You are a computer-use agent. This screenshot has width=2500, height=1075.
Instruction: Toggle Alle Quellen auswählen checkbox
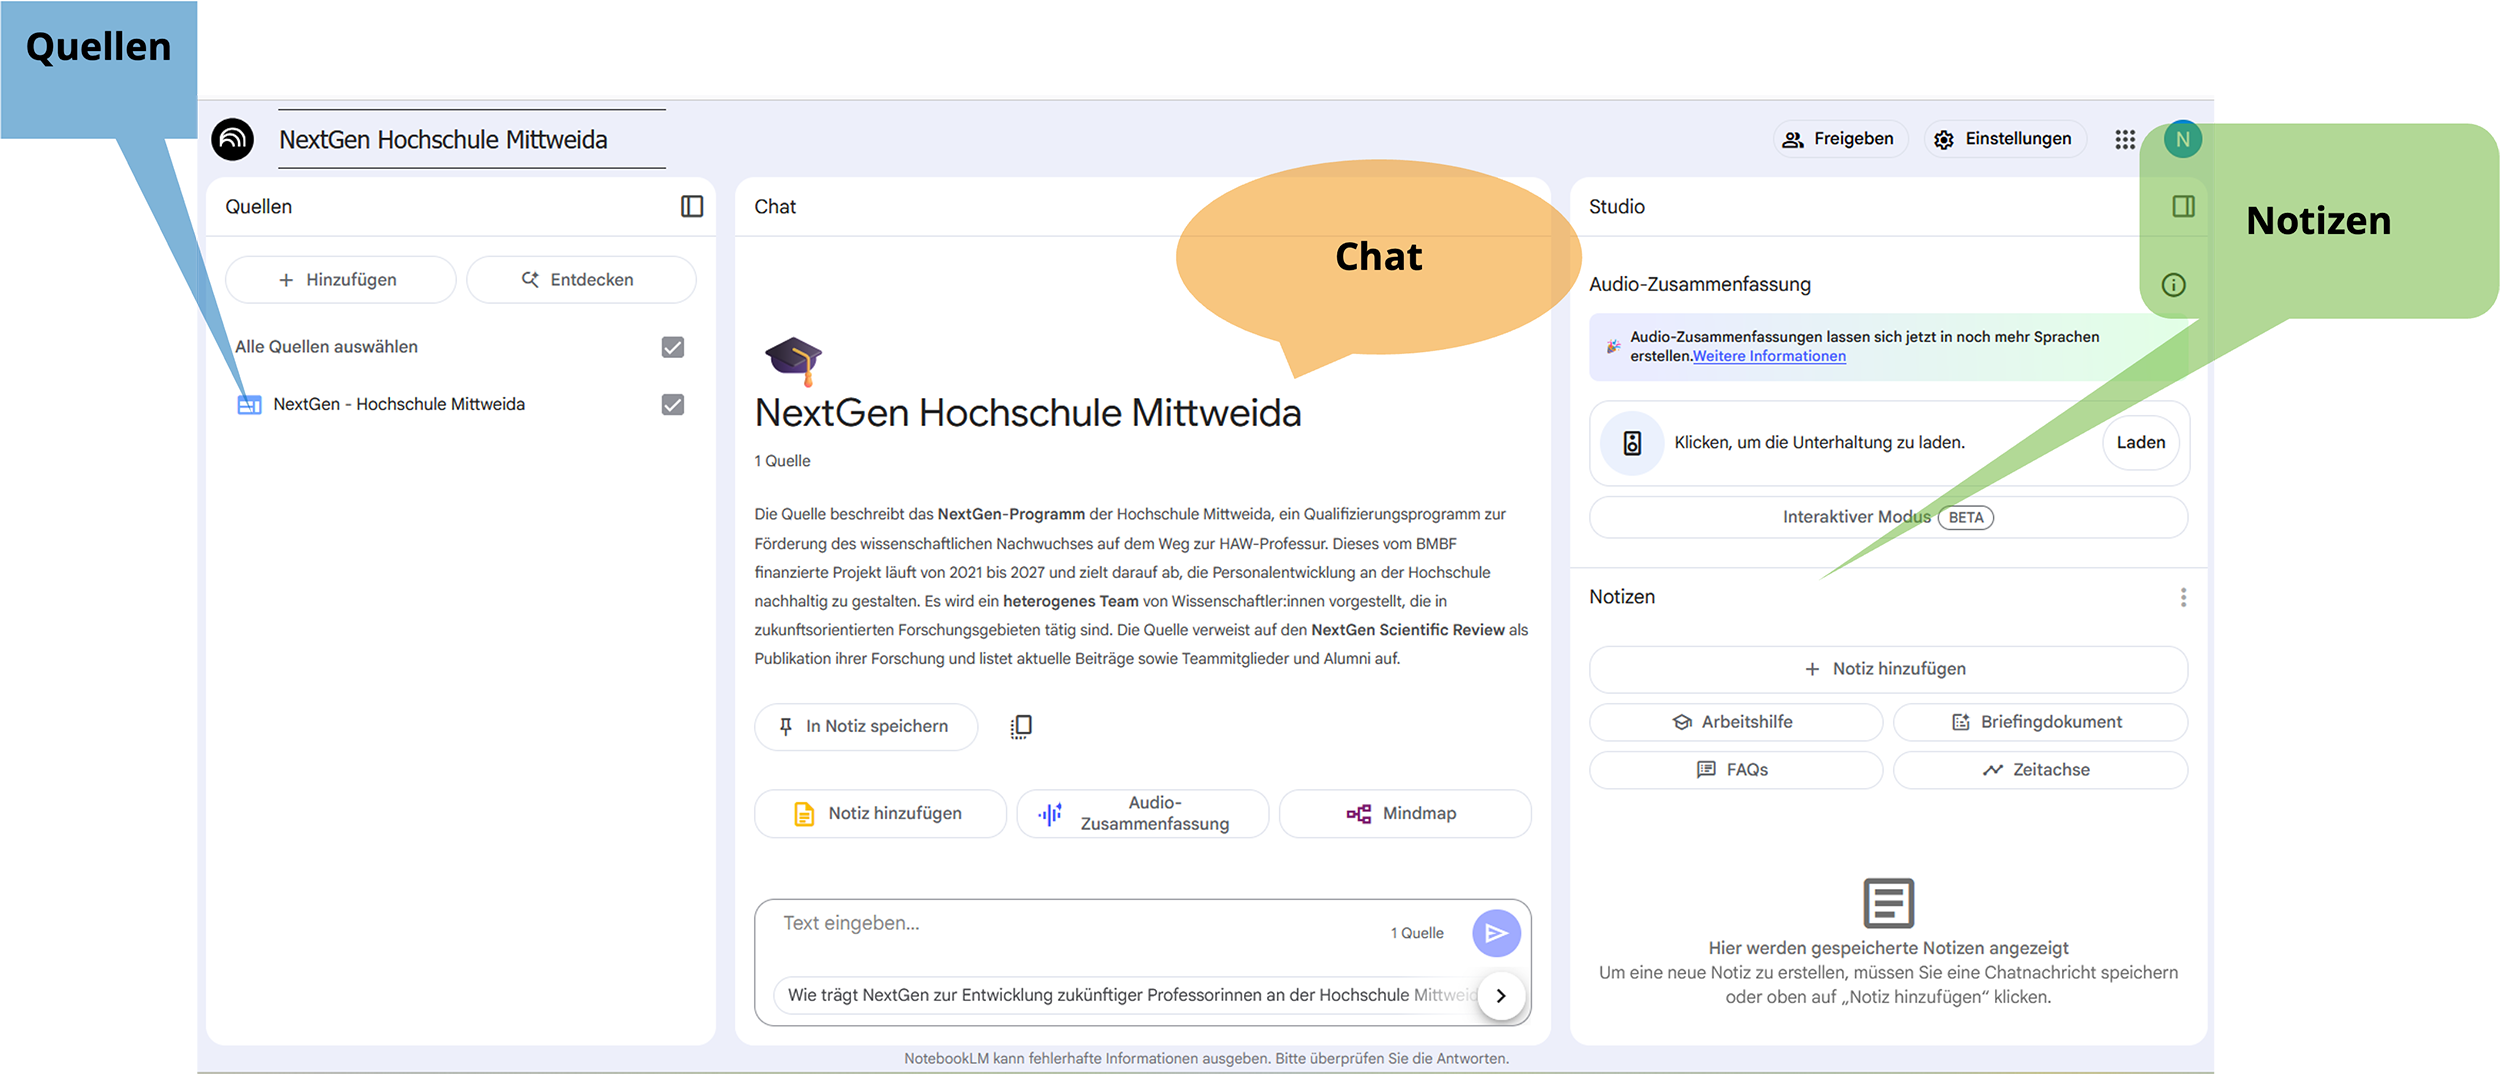click(673, 347)
